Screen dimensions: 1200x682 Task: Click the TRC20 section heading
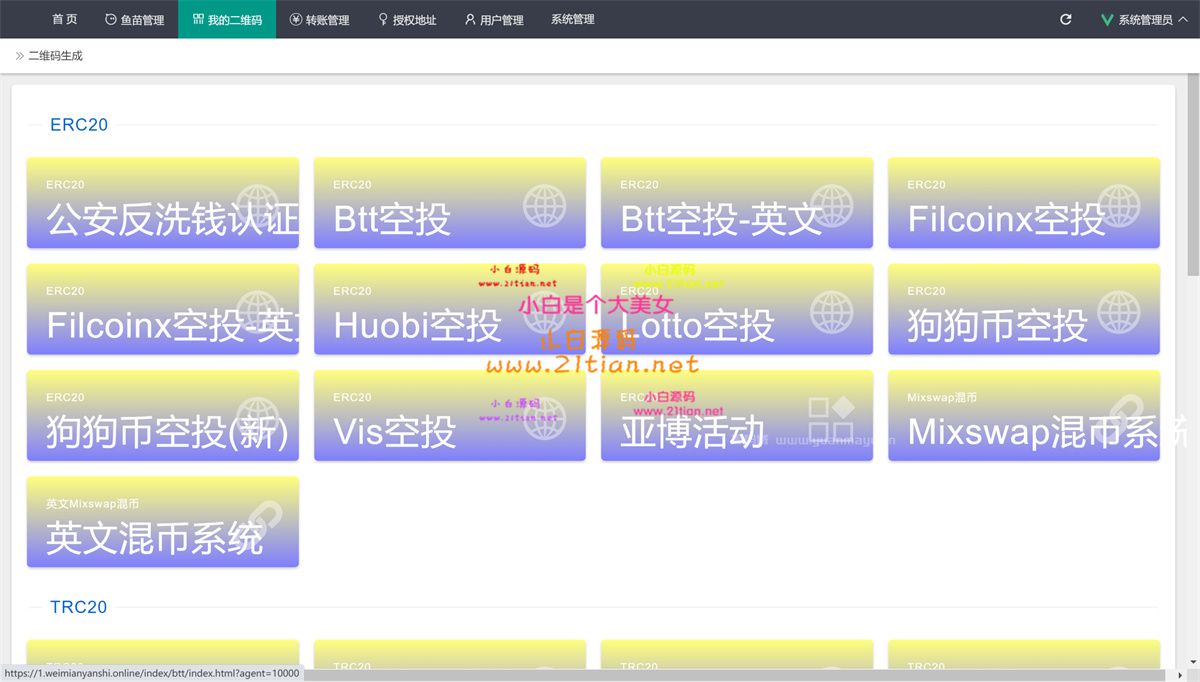click(79, 607)
